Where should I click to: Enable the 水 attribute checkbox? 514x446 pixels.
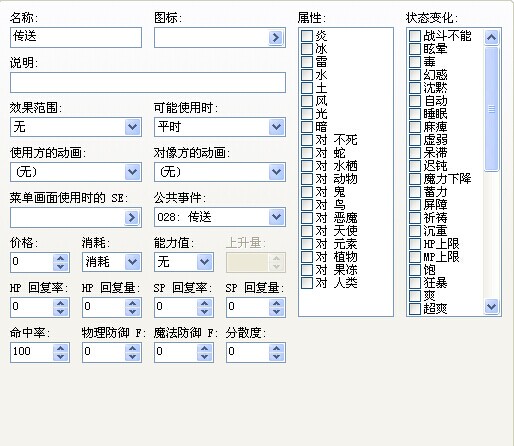[307, 75]
